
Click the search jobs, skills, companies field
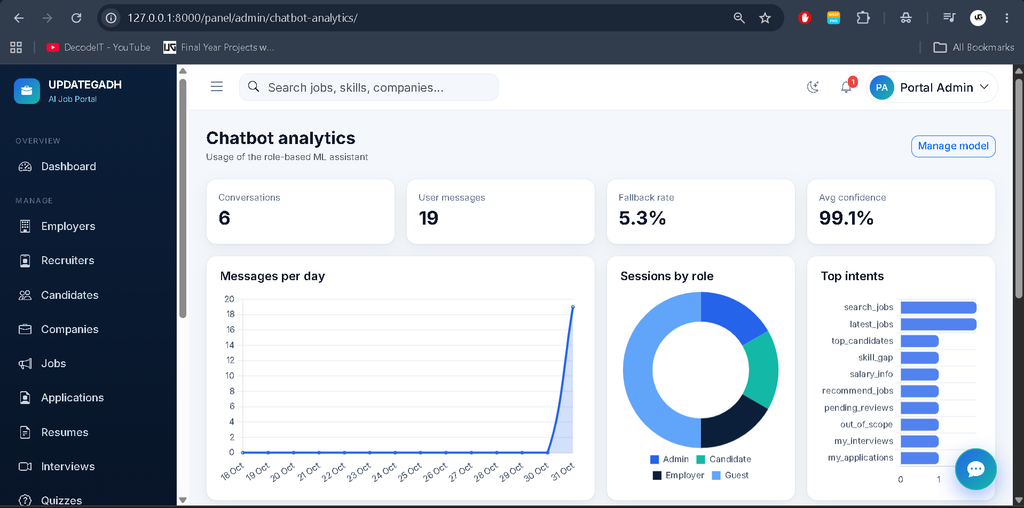pyautogui.click(x=369, y=87)
